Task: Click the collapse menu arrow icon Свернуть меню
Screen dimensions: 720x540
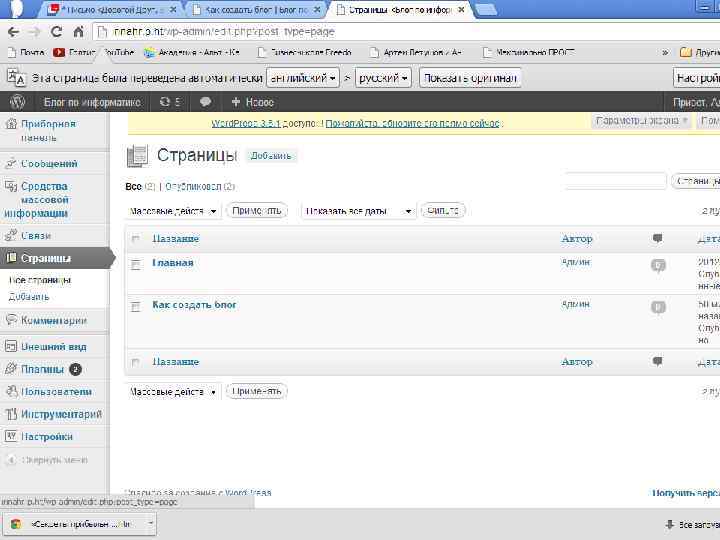Action: [x=11, y=460]
